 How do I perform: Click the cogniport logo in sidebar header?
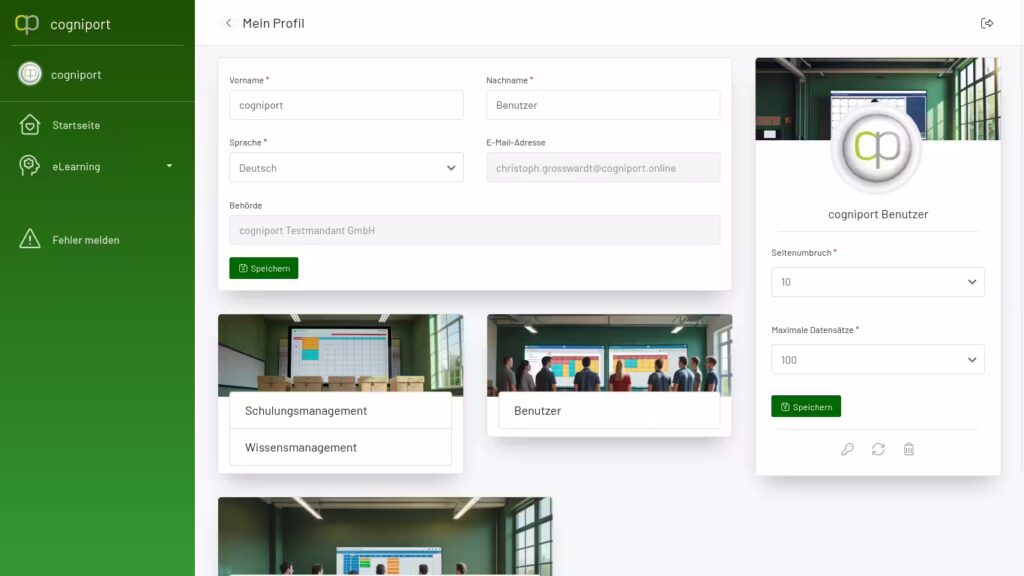pyautogui.click(x=27, y=24)
